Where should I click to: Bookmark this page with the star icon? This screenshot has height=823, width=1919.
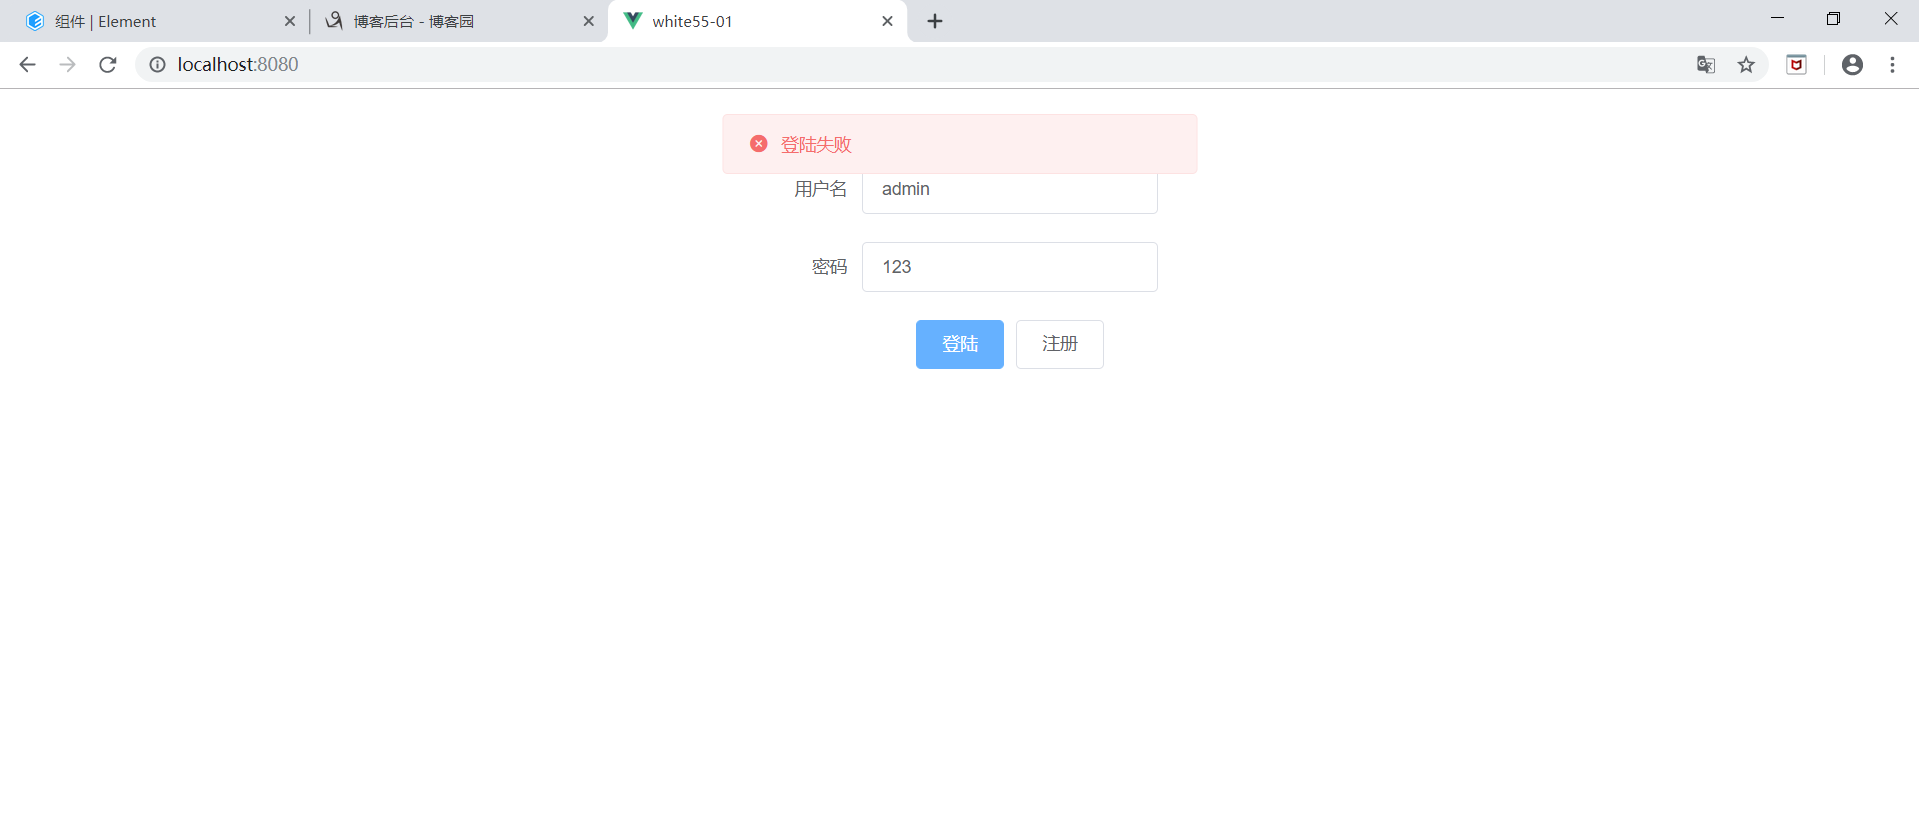pyautogui.click(x=1746, y=65)
